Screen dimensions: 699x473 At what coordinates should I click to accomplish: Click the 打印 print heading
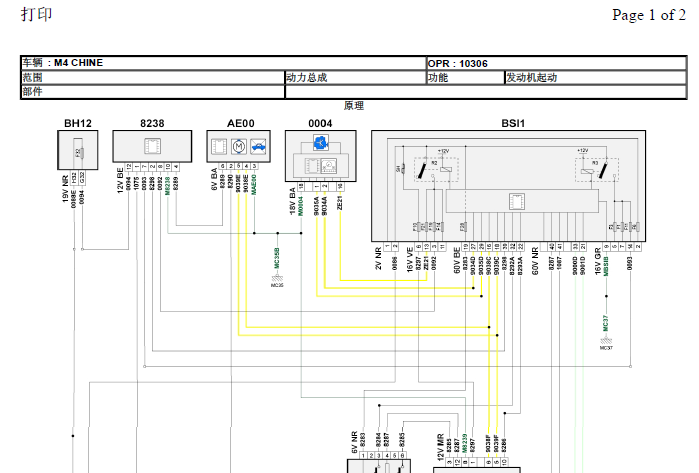coord(37,14)
